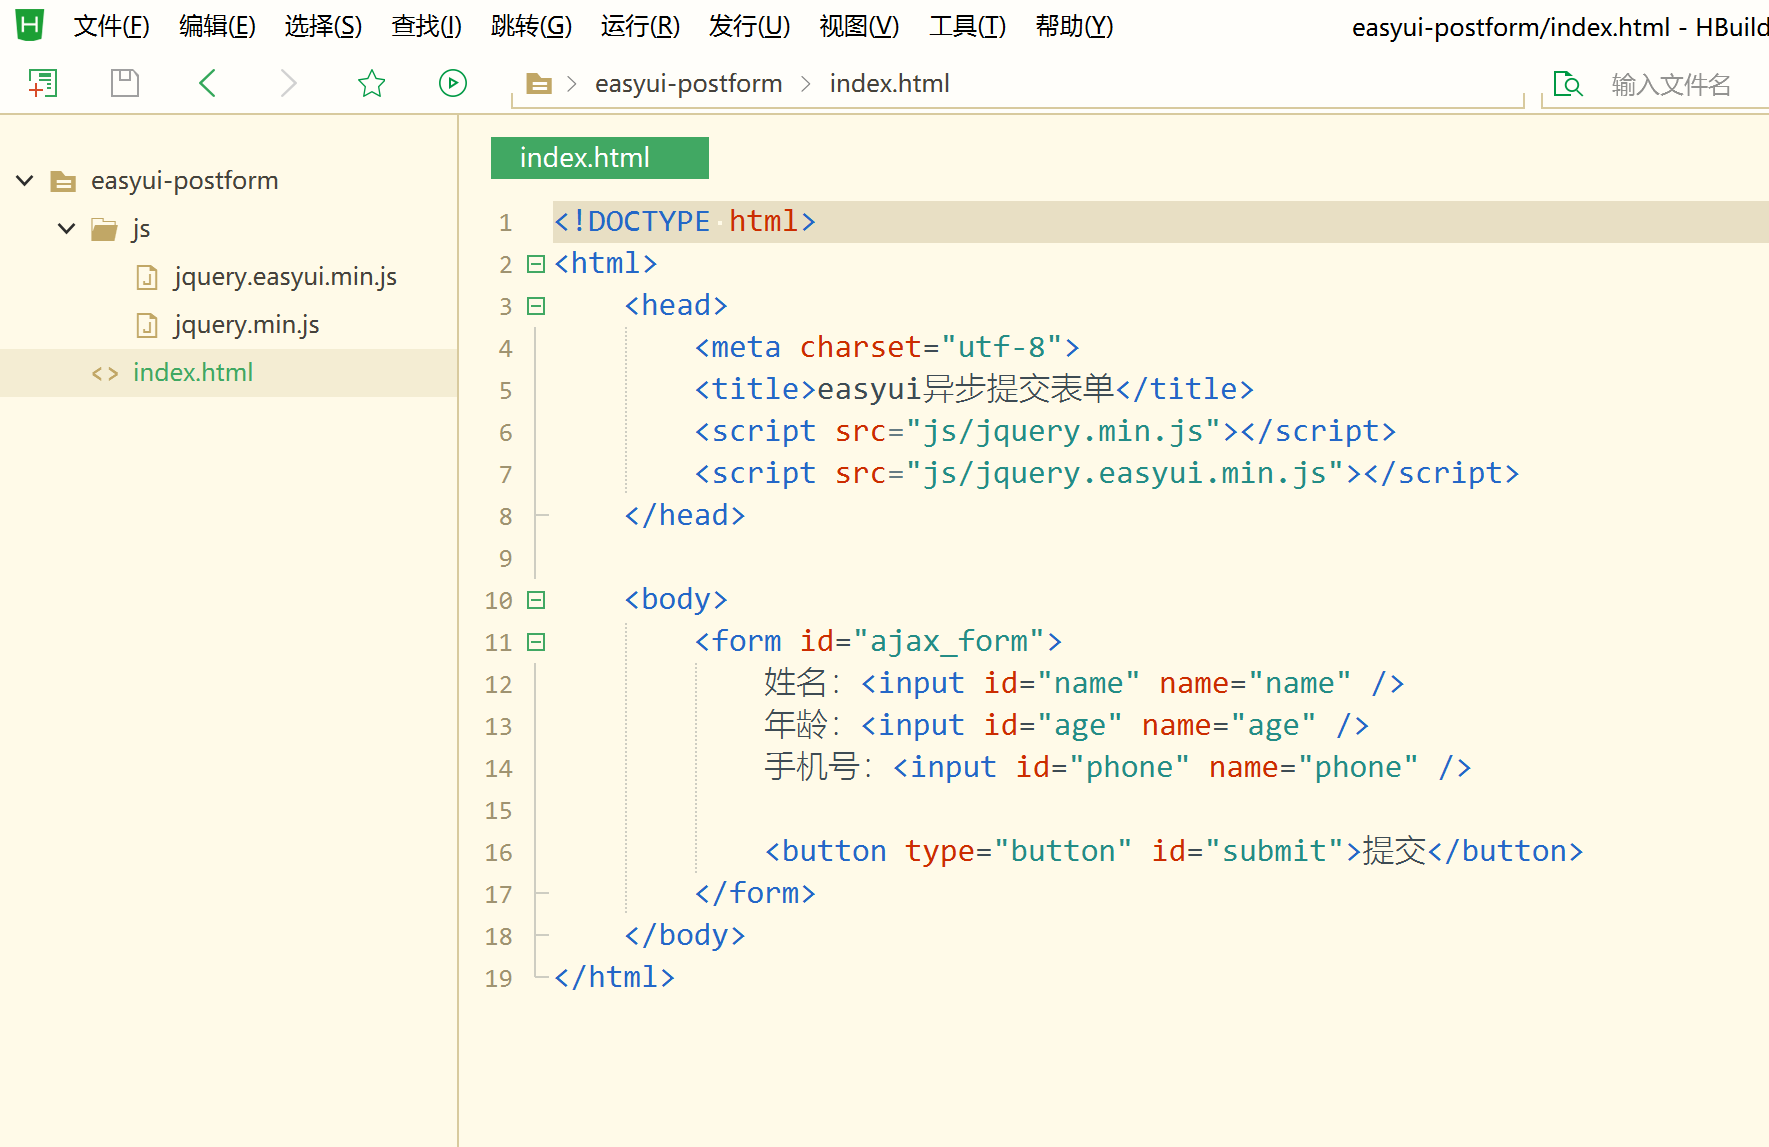
Task: Fold the head block on line 3
Action: coord(536,306)
